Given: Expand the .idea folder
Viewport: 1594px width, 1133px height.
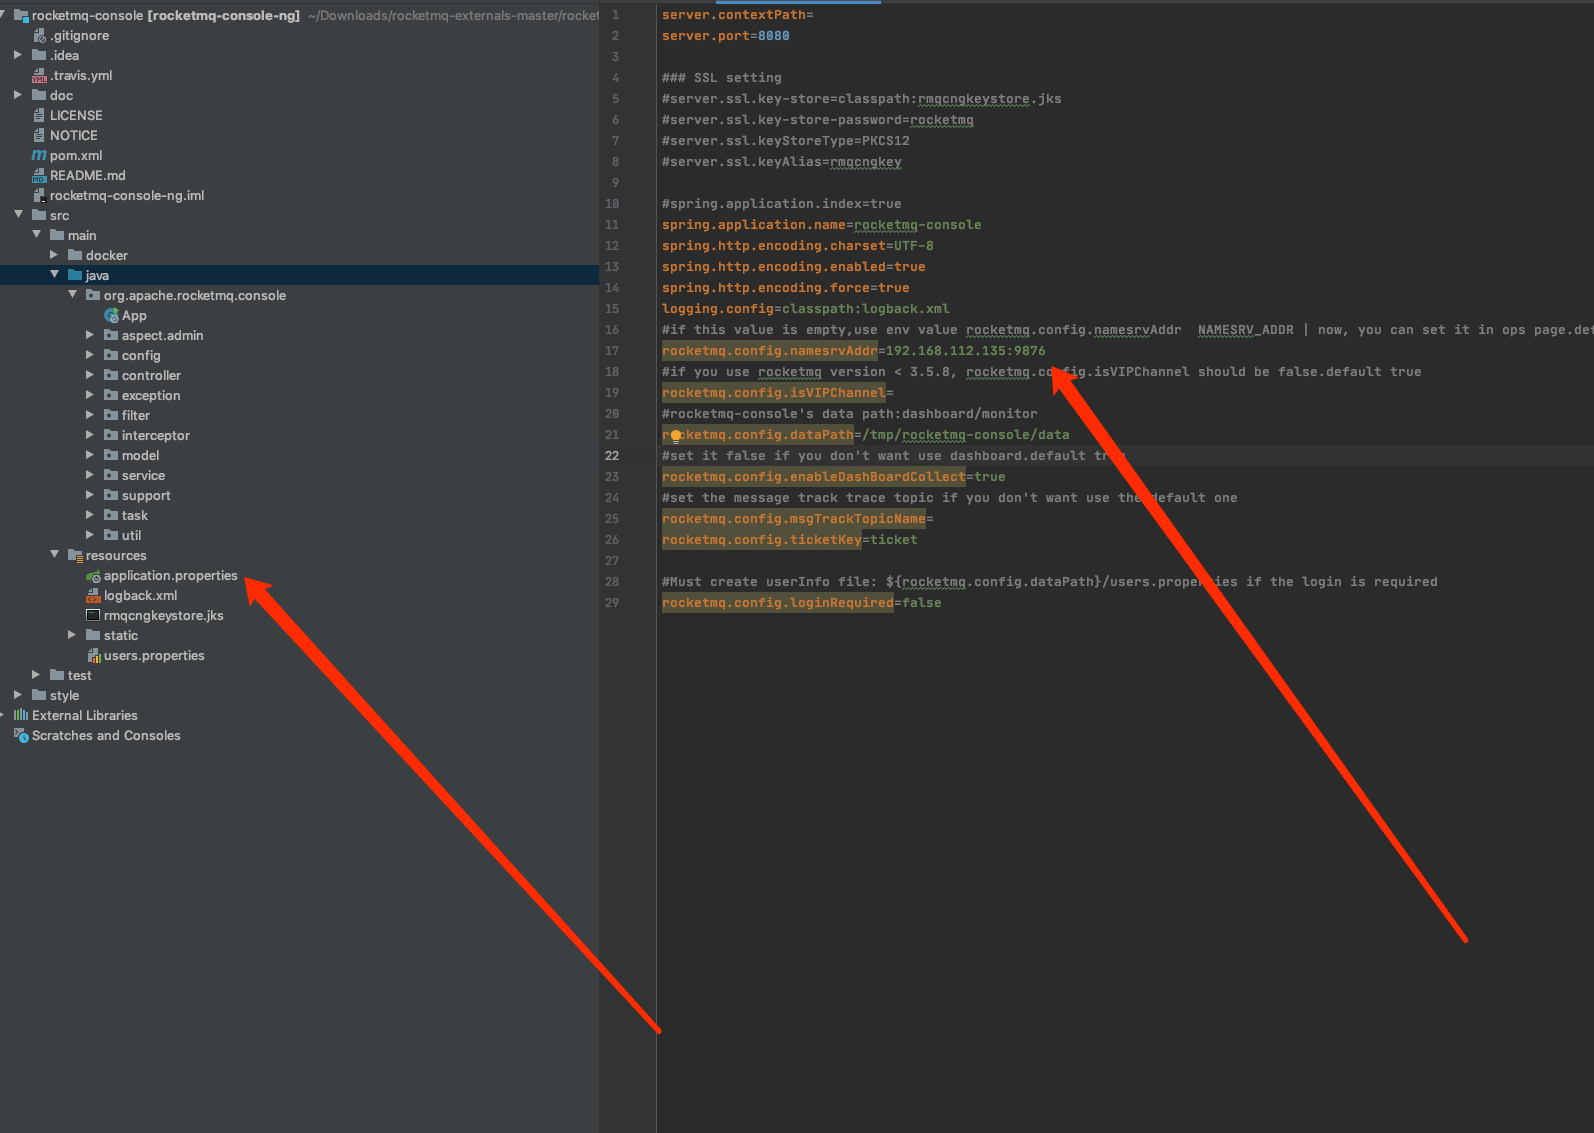Looking at the screenshot, I should (18, 55).
